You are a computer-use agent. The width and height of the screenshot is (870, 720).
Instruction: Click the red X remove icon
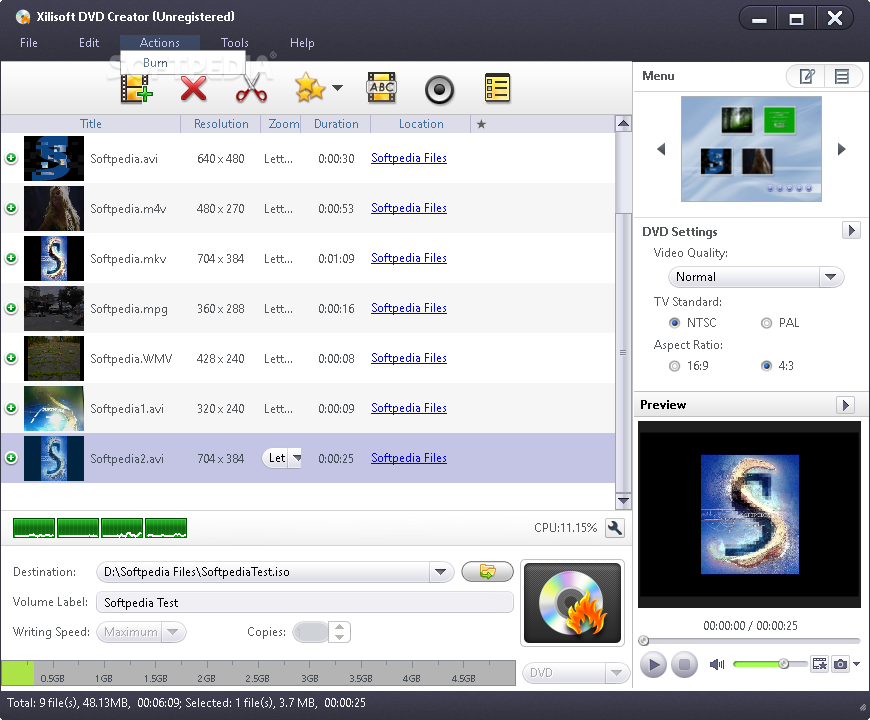tap(193, 89)
